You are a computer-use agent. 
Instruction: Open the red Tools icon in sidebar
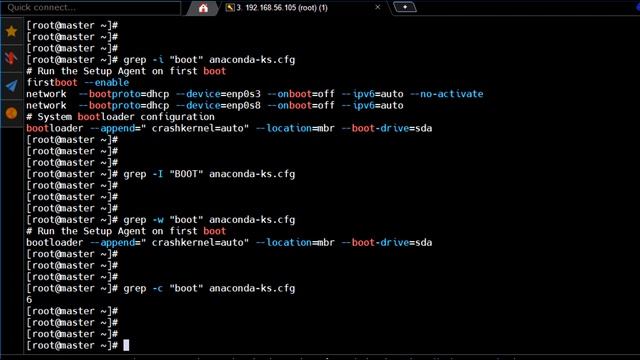[x=11, y=58]
